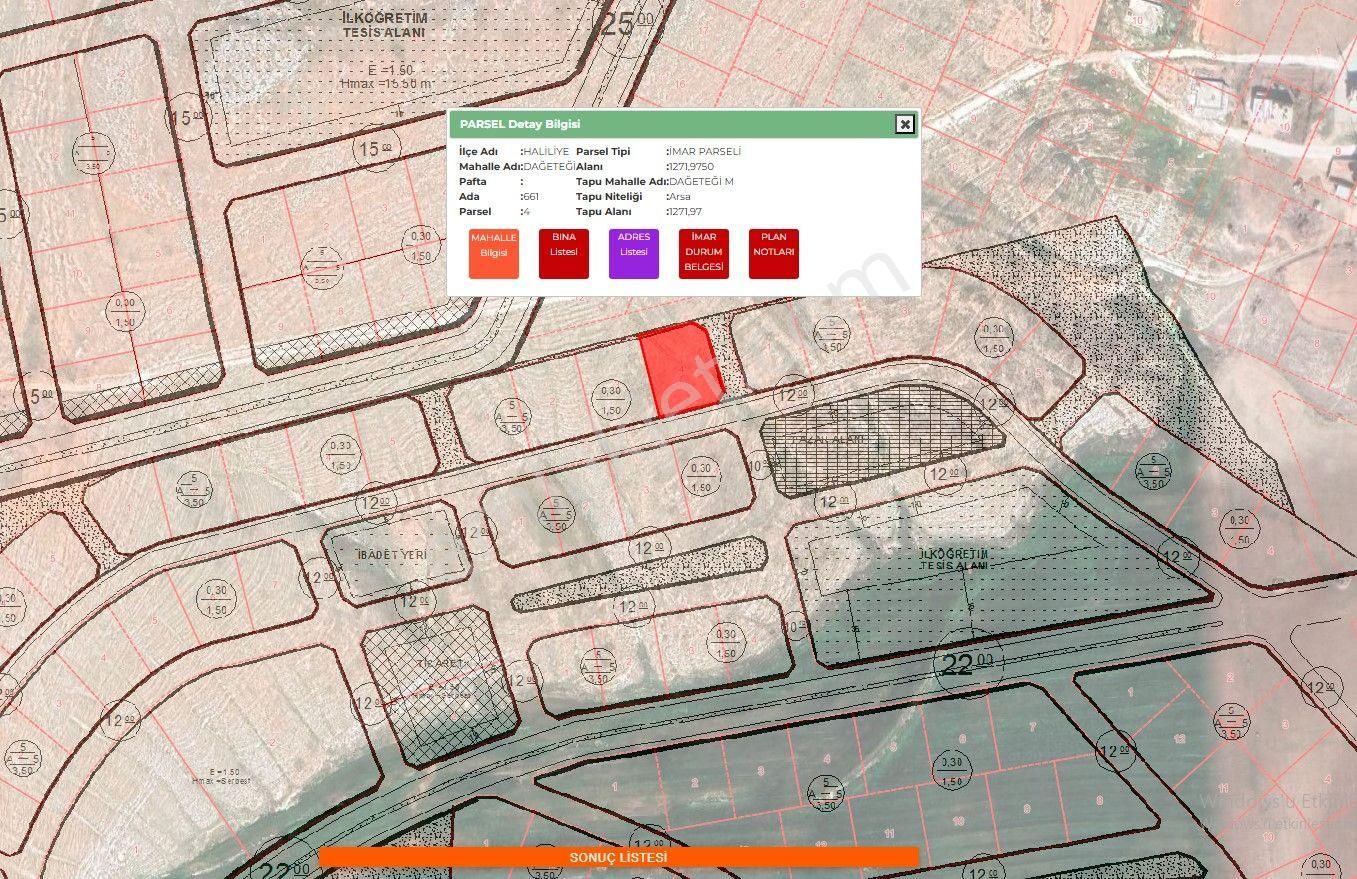
Task: Click the Tapu Niteliği value Arsa
Action: (x=680, y=197)
